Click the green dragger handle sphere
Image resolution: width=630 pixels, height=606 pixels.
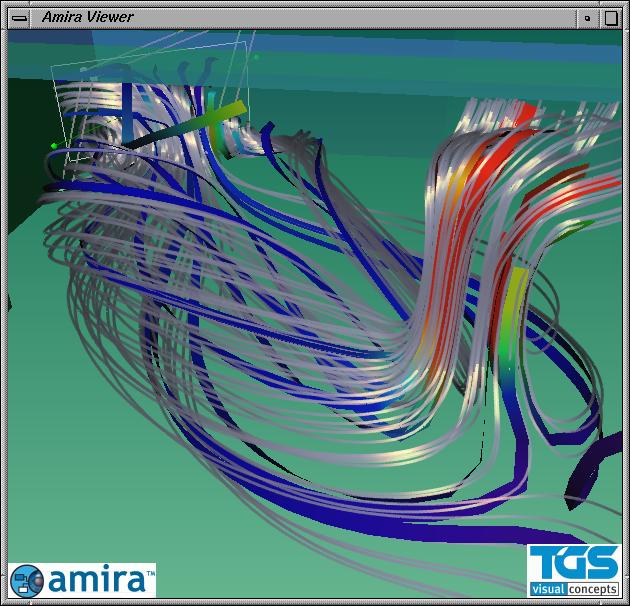coord(54,145)
